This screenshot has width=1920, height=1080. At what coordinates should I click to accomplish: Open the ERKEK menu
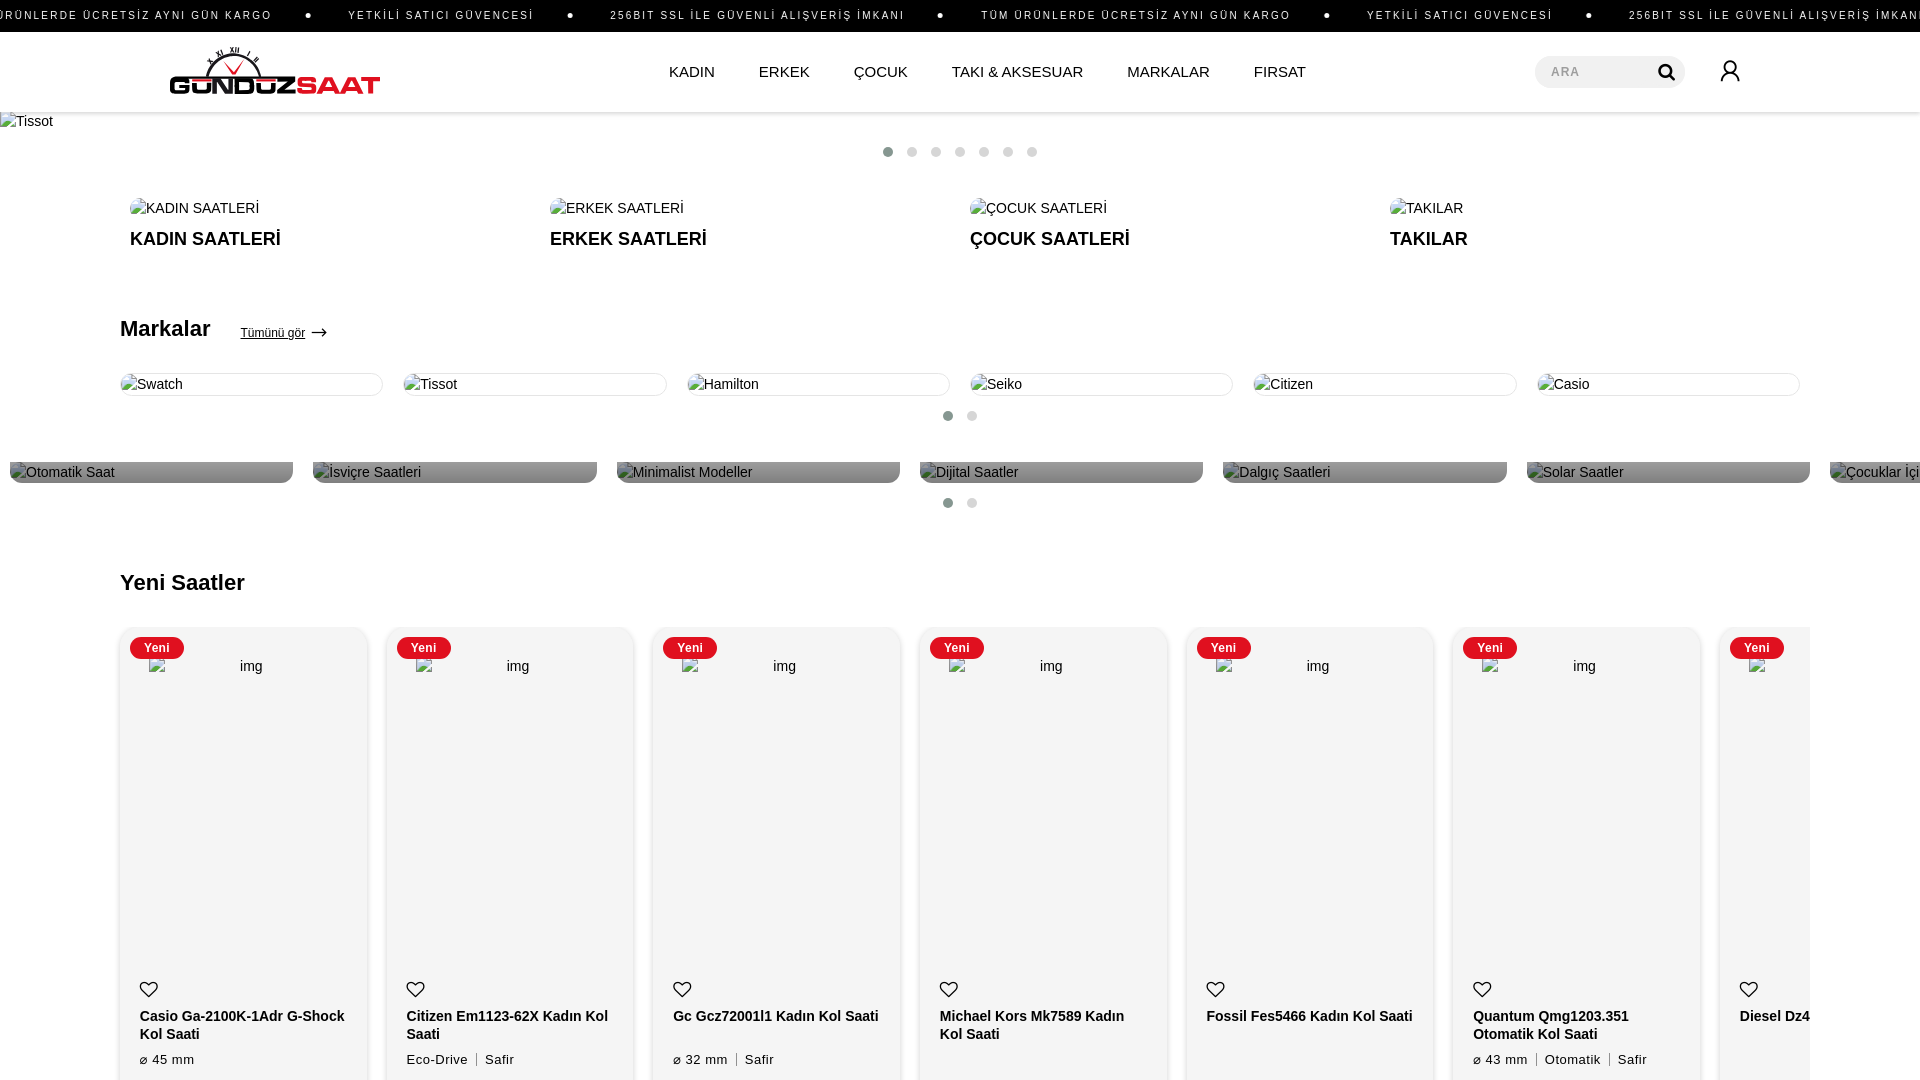[784, 72]
